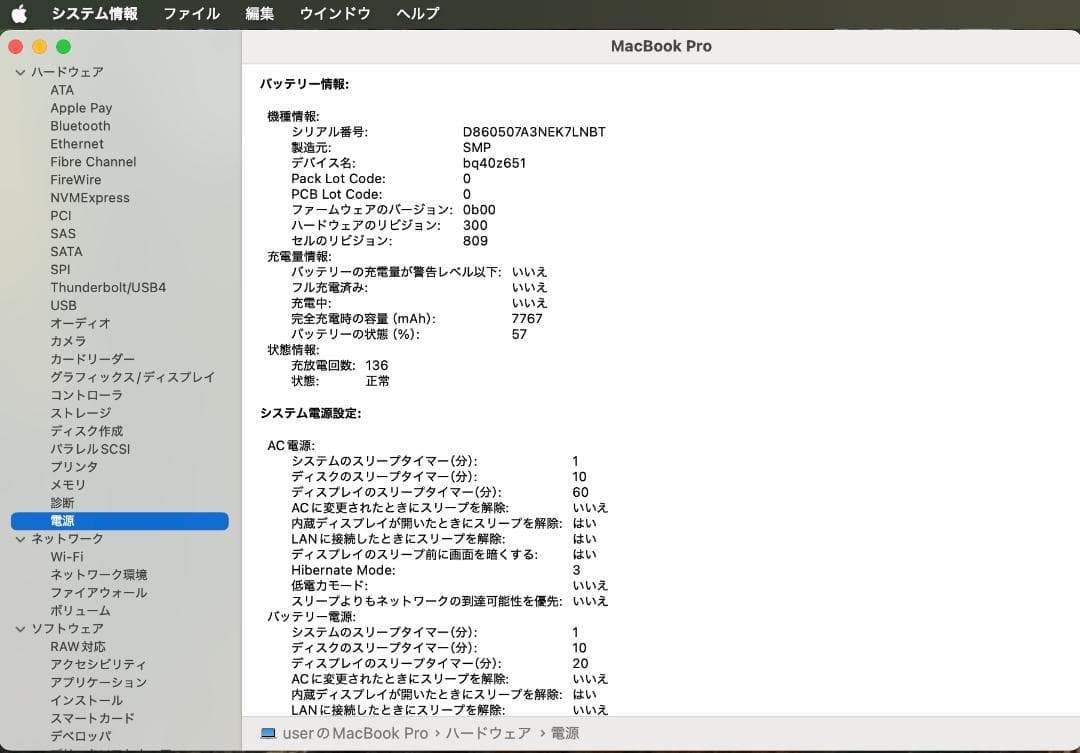The height and width of the screenshot is (753, 1080).
Task: Collapse the ネットワーク section
Action: [20, 538]
